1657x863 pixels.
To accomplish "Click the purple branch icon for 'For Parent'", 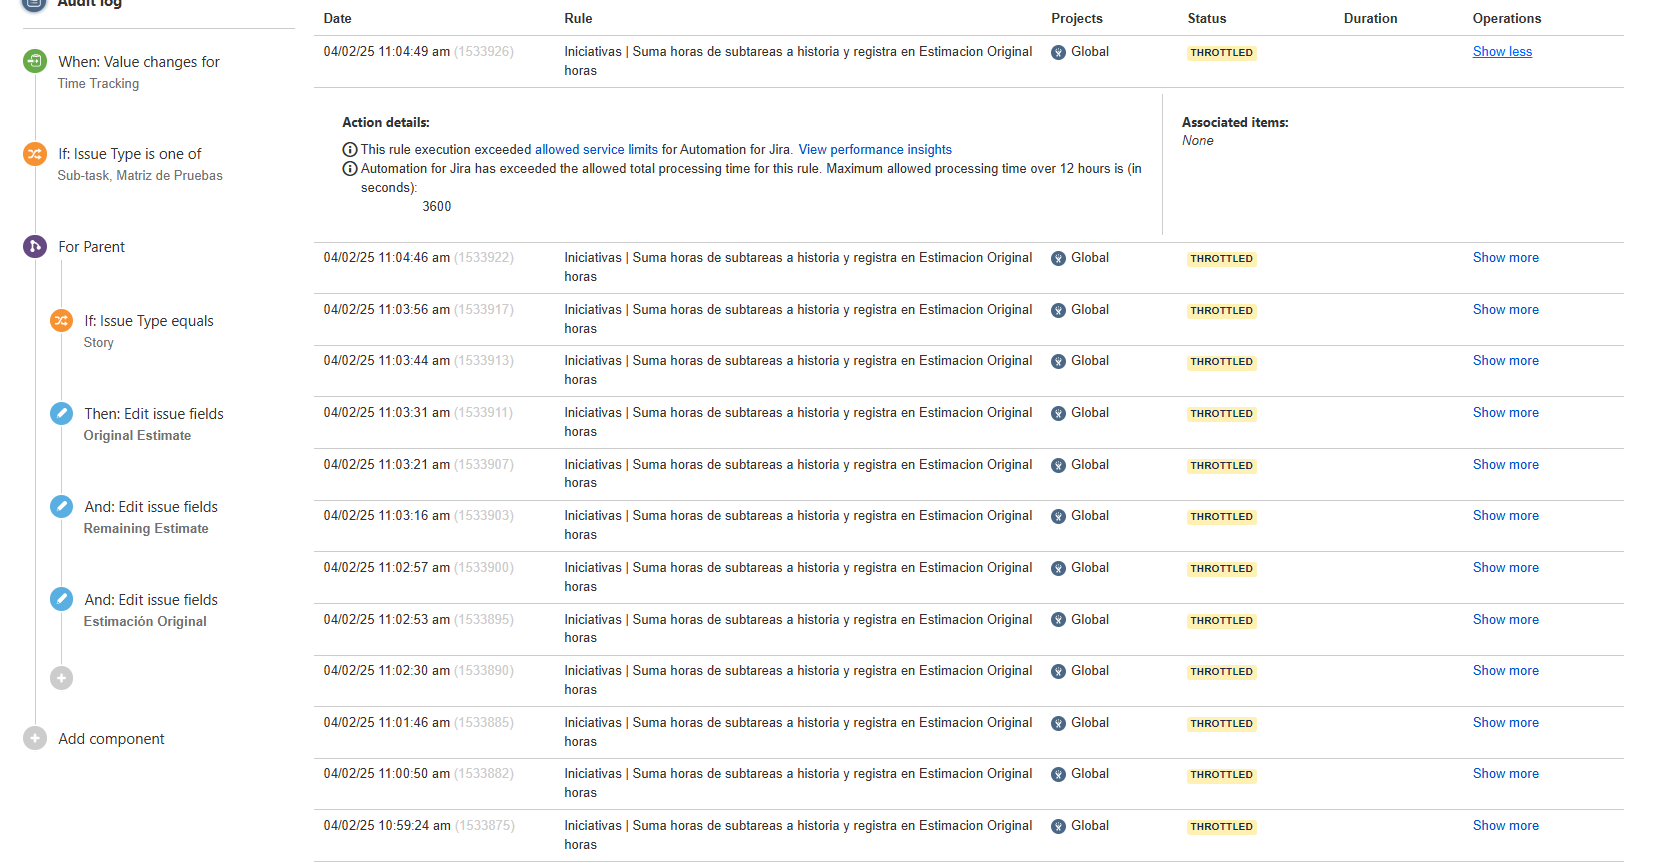I will pyautogui.click(x=35, y=246).
